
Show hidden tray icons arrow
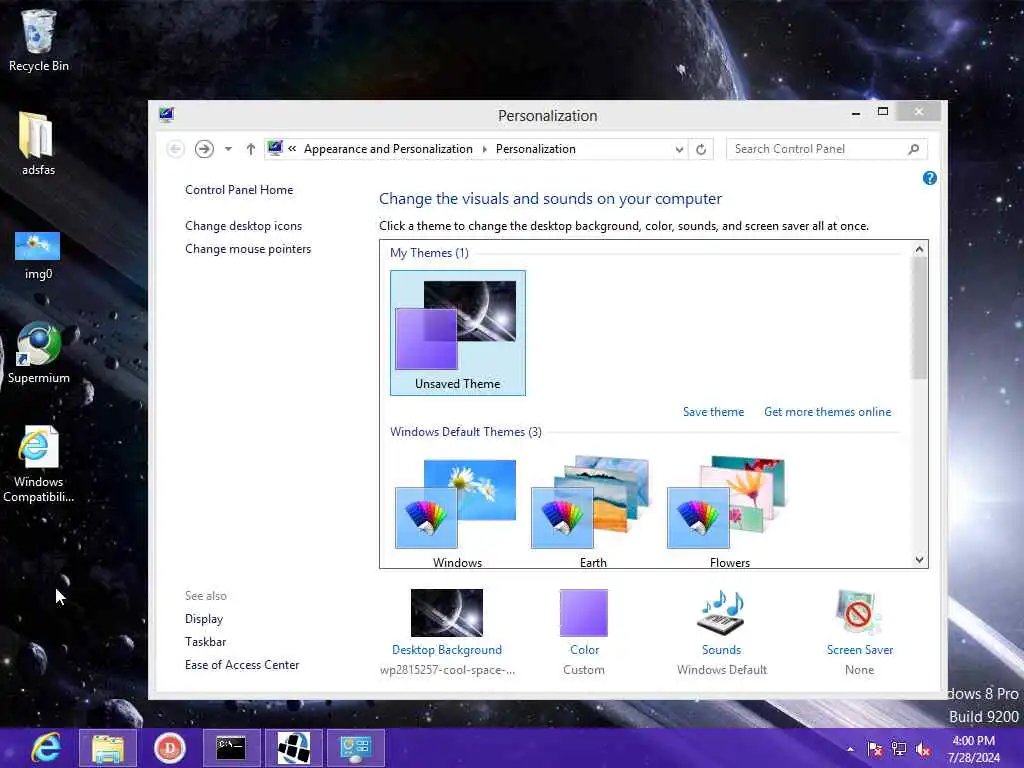pos(850,749)
